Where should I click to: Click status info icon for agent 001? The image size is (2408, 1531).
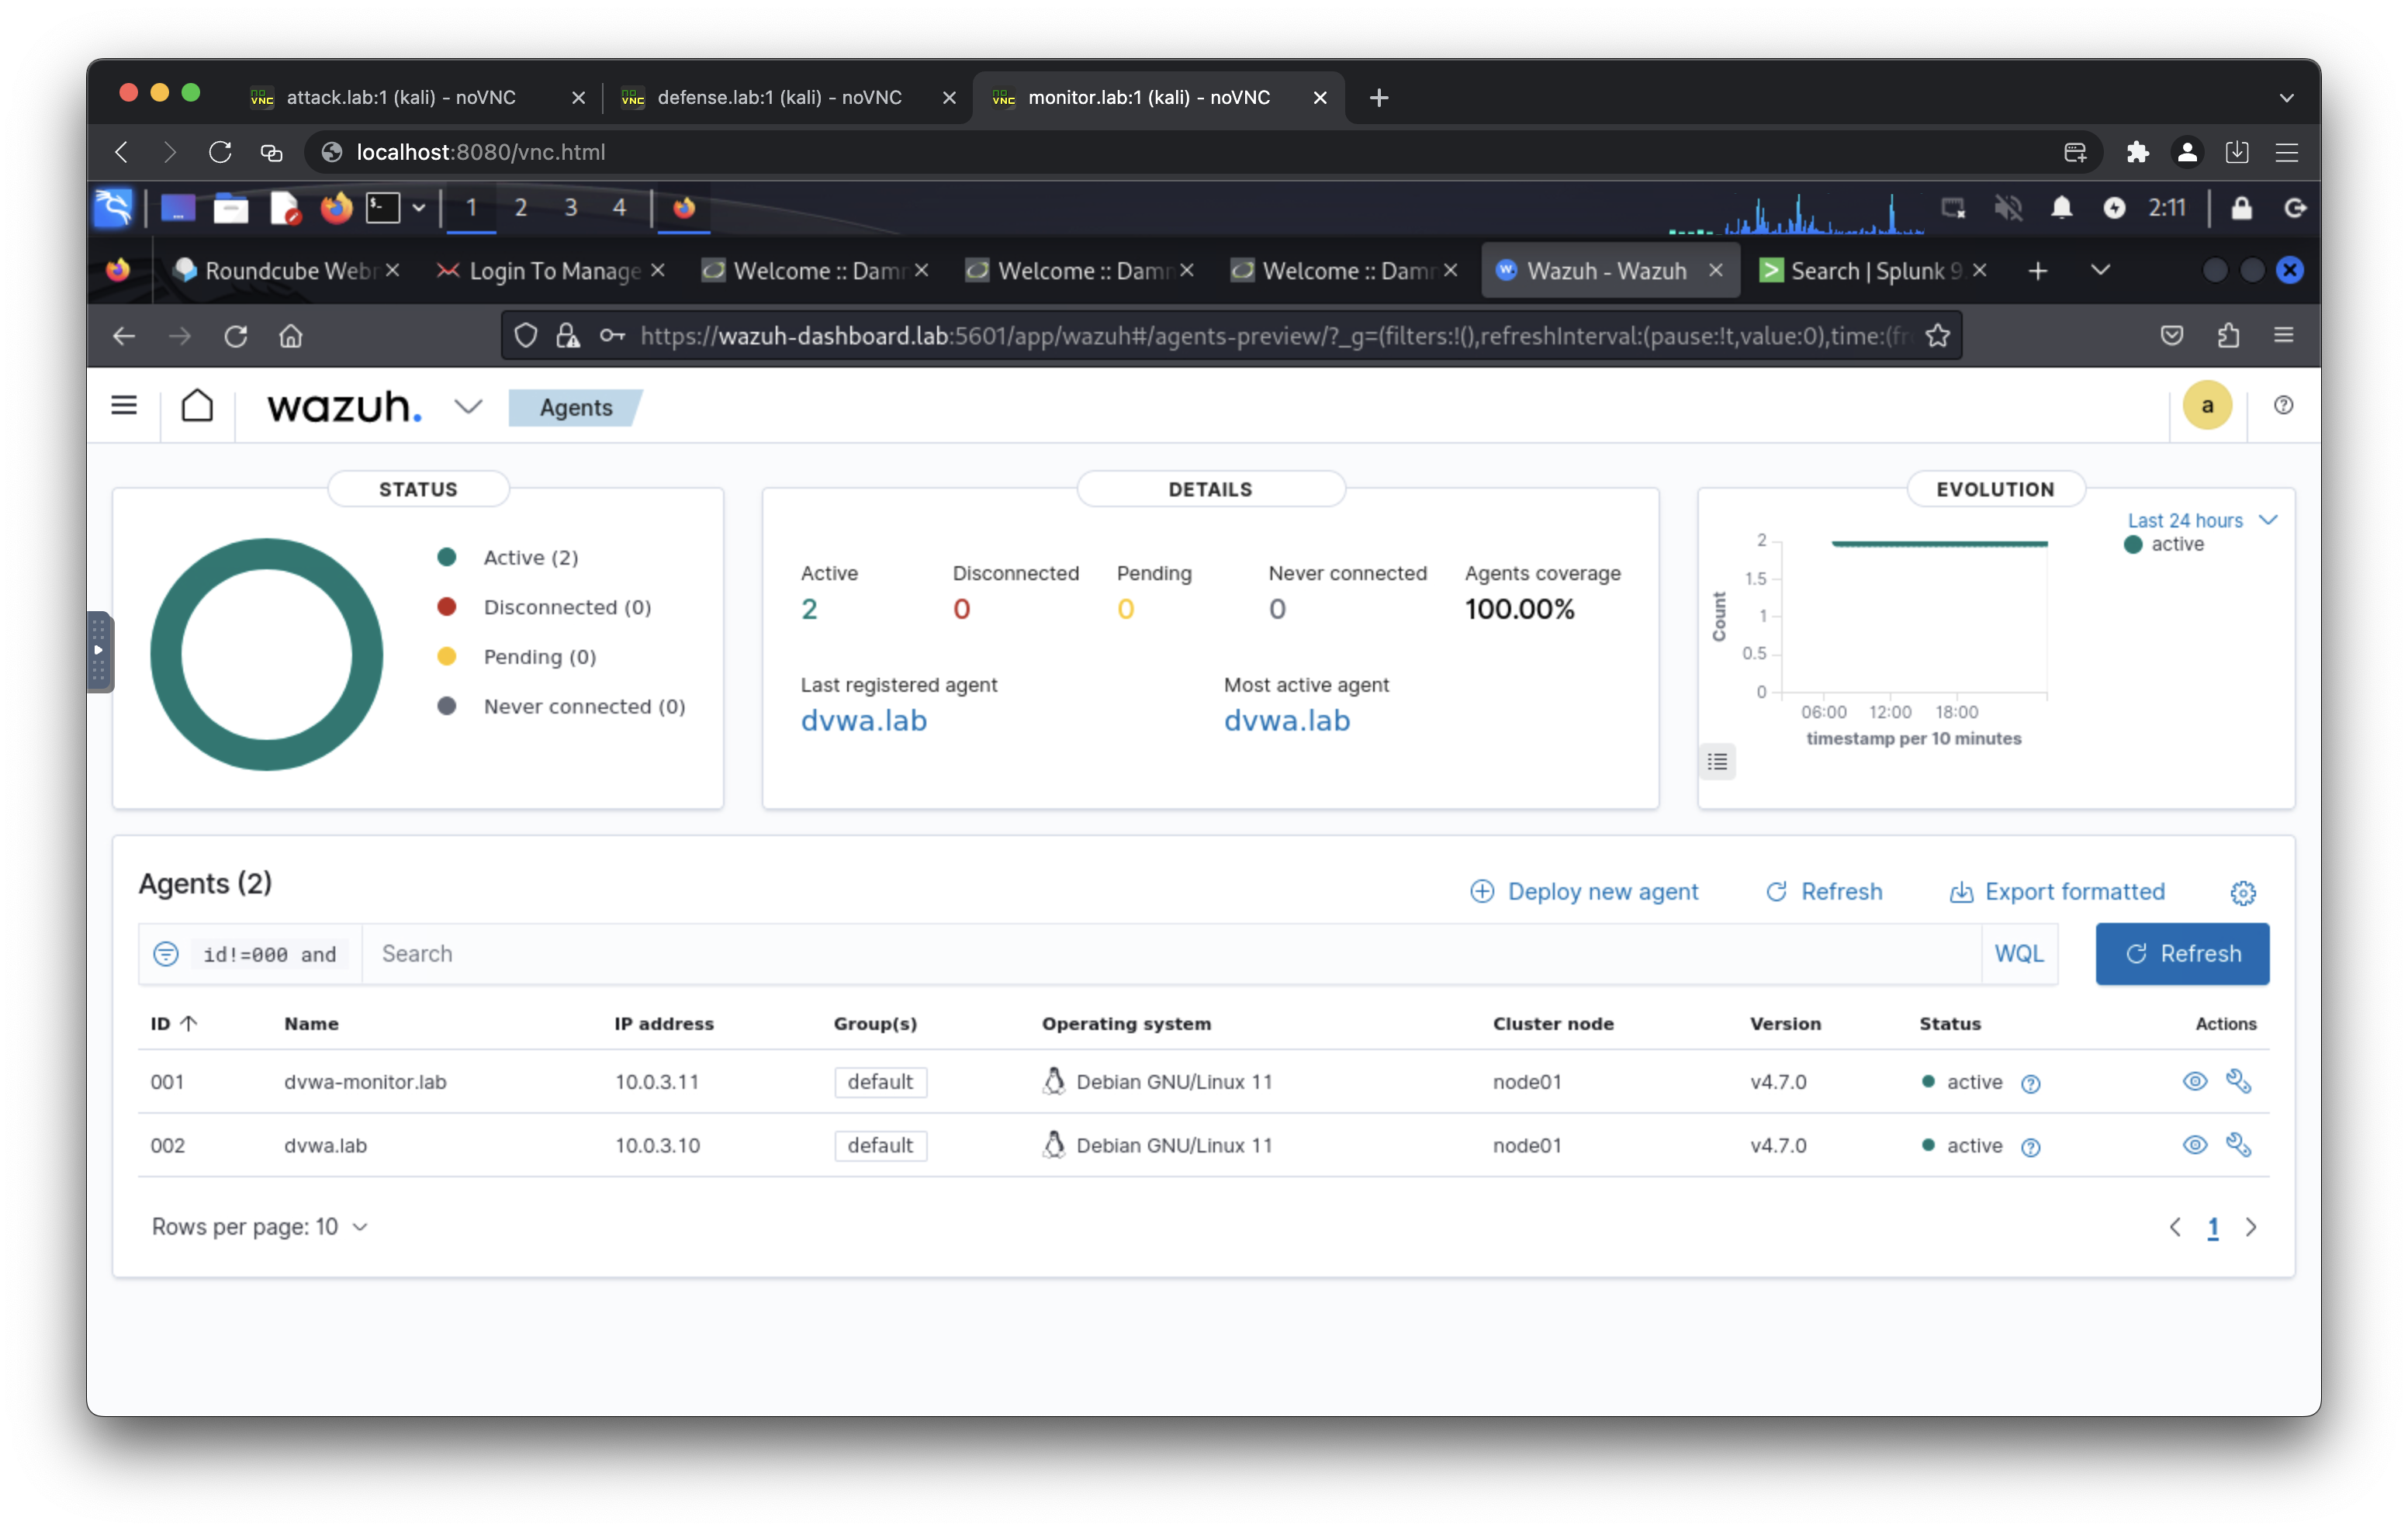[x=2030, y=1083]
